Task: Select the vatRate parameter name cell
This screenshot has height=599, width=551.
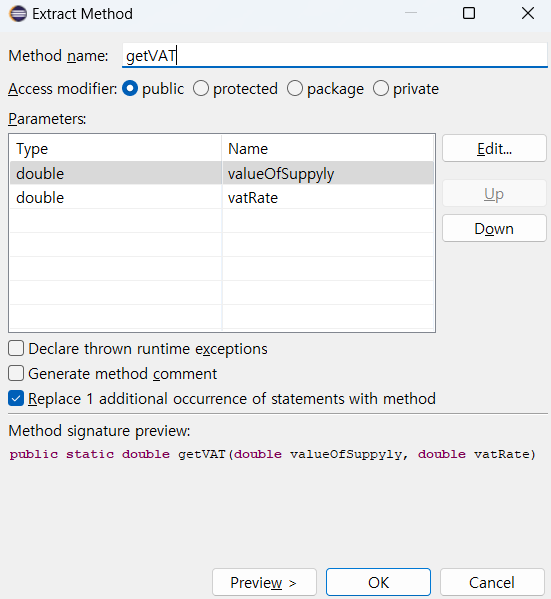Action: (x=328, y=198)
